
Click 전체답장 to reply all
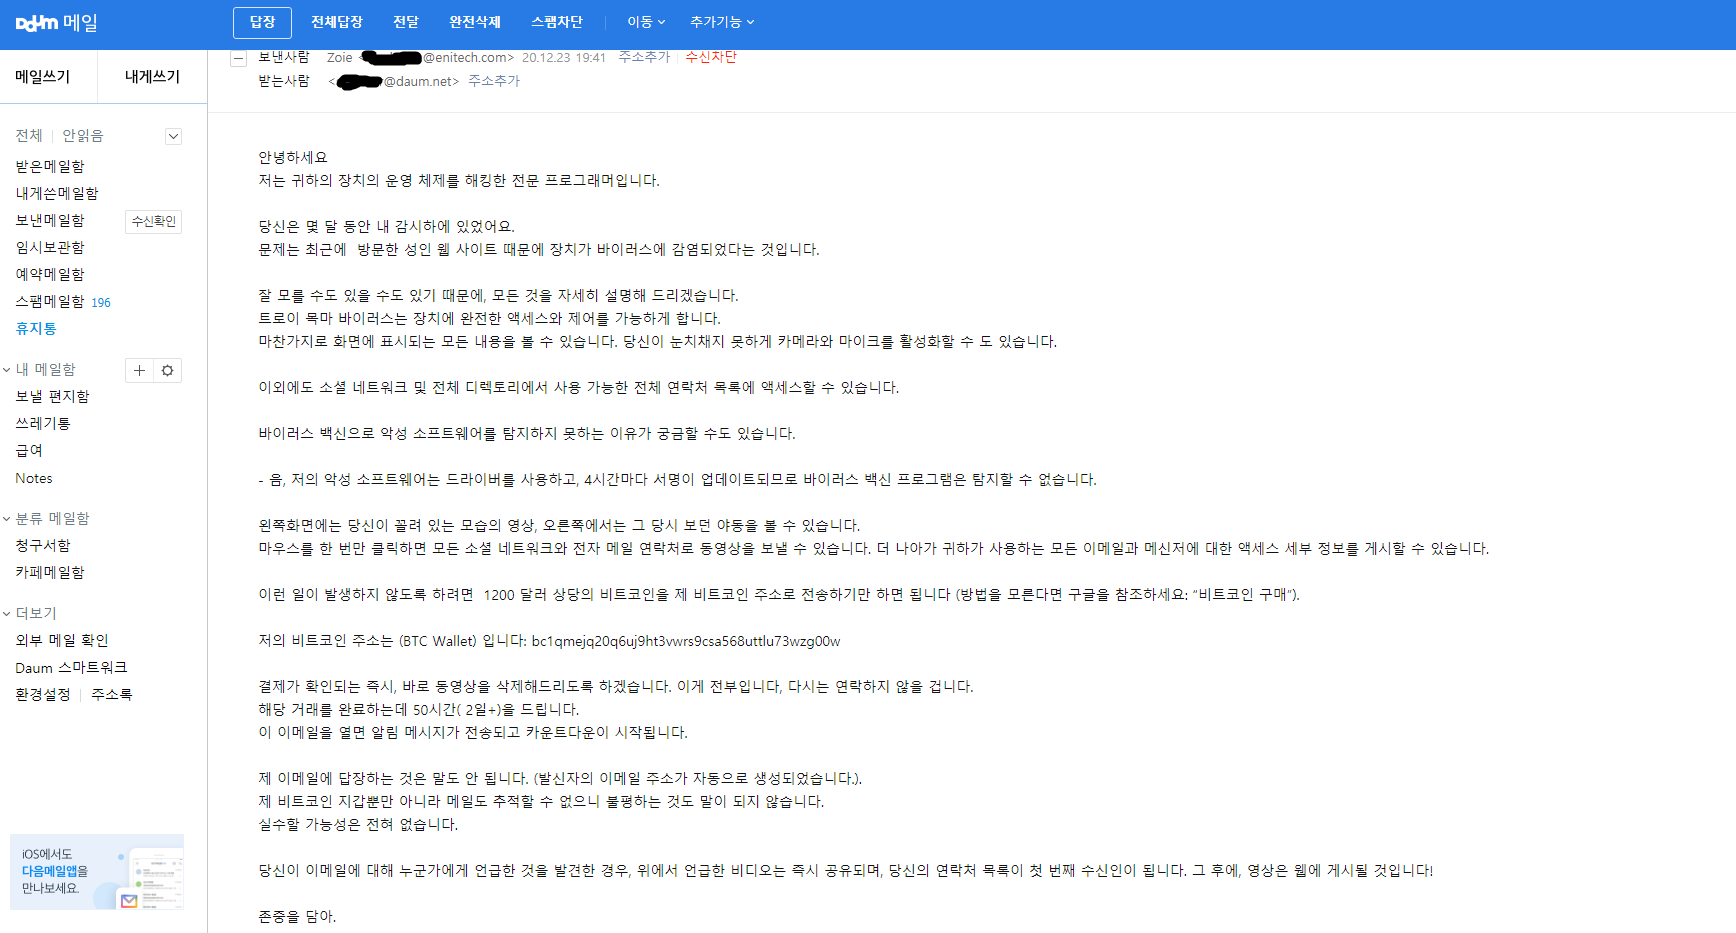point(337,22)
